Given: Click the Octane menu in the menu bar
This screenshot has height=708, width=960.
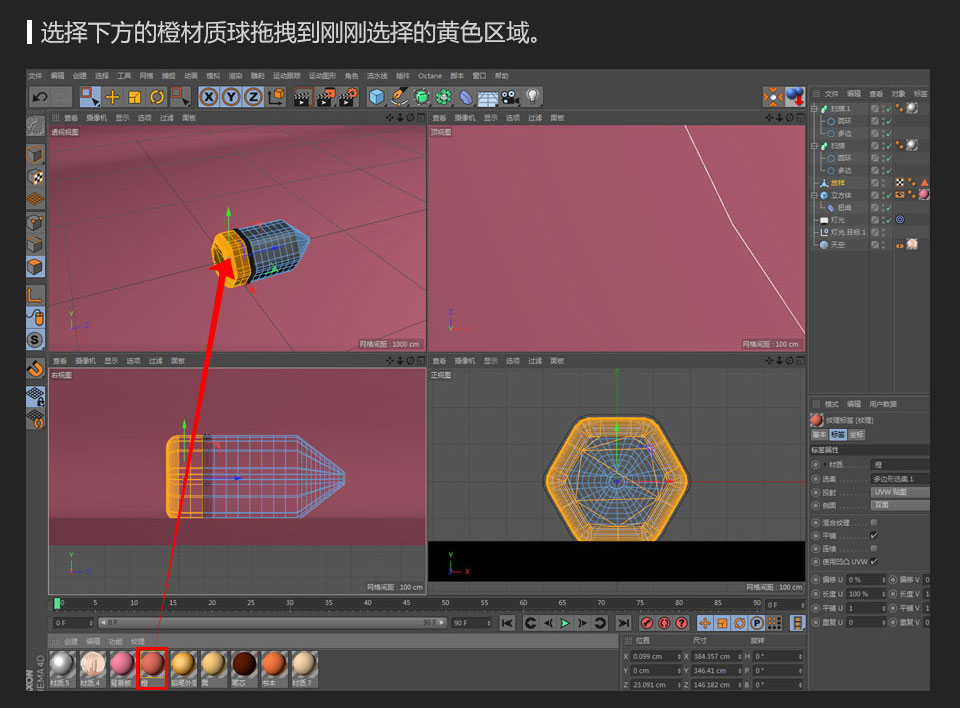Looking at the screenshot, I should point(430,75).
